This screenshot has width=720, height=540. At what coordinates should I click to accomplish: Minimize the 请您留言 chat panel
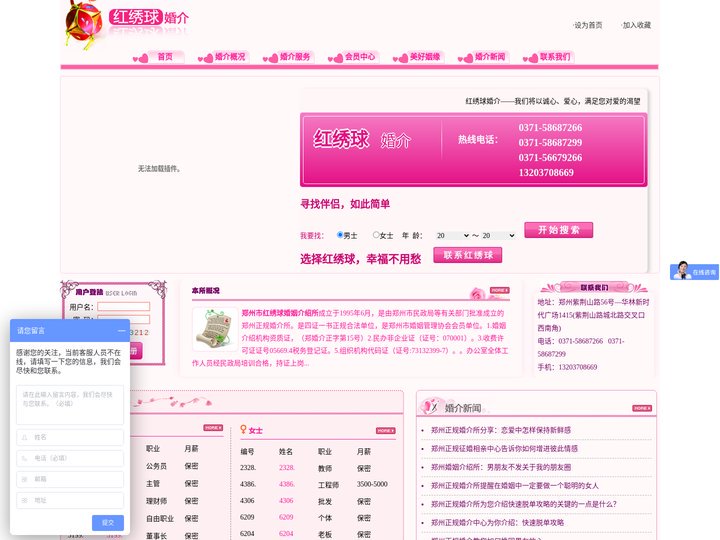(x=121, y=331)
